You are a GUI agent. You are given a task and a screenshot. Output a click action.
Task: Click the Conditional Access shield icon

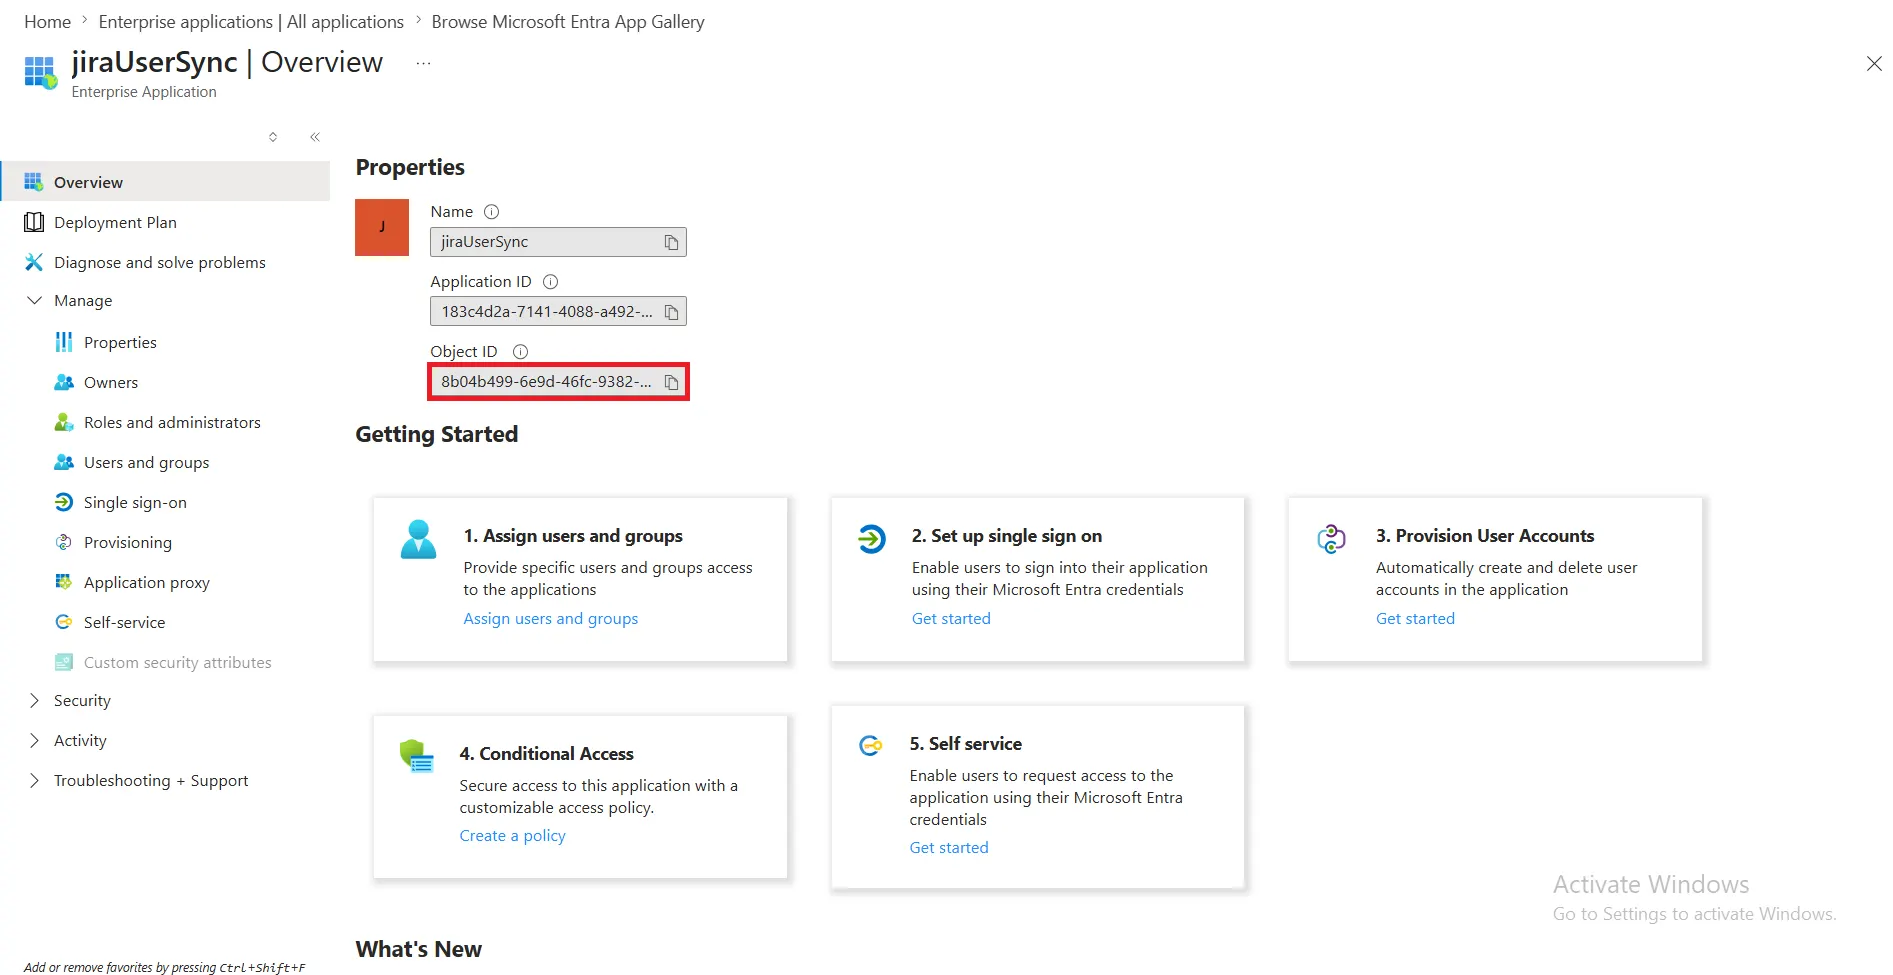coord(416,756)
